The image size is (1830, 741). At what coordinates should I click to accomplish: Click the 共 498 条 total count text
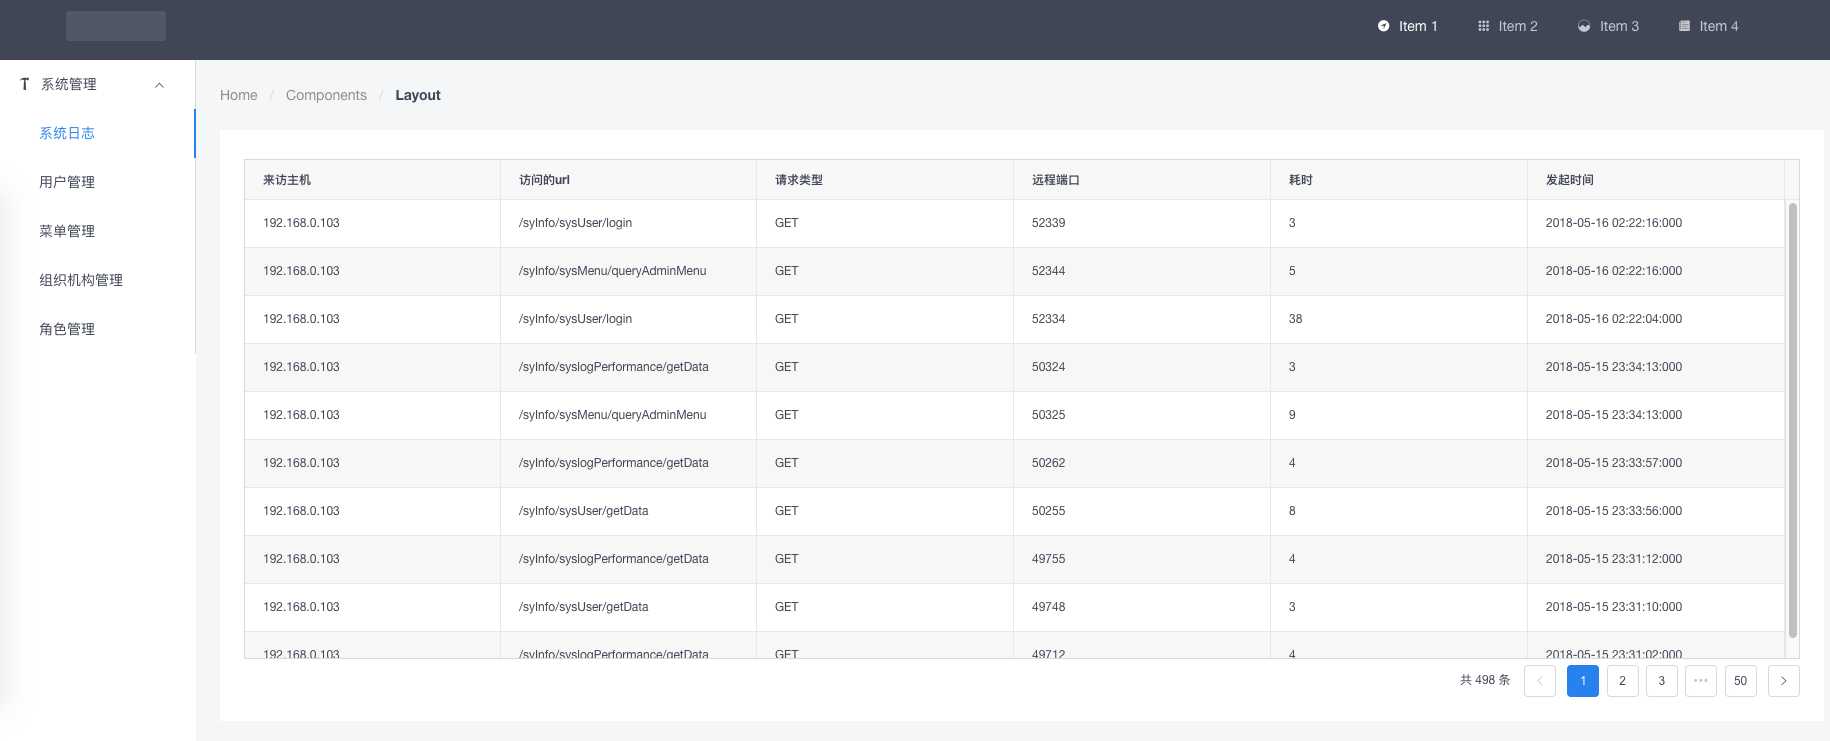coord(1485,680)
